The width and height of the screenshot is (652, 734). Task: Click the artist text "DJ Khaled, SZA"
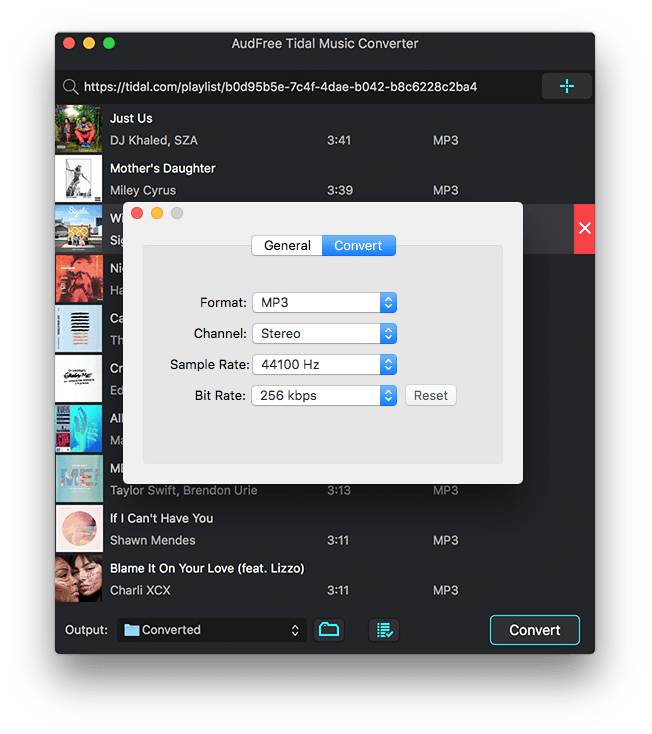click(154, 140)
